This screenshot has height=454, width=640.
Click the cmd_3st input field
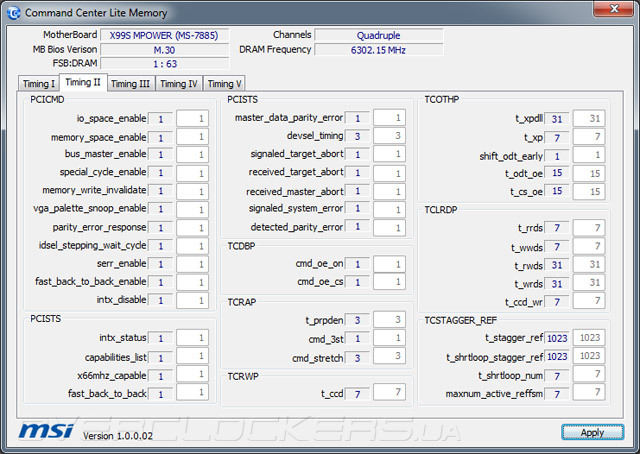[389, 338]
